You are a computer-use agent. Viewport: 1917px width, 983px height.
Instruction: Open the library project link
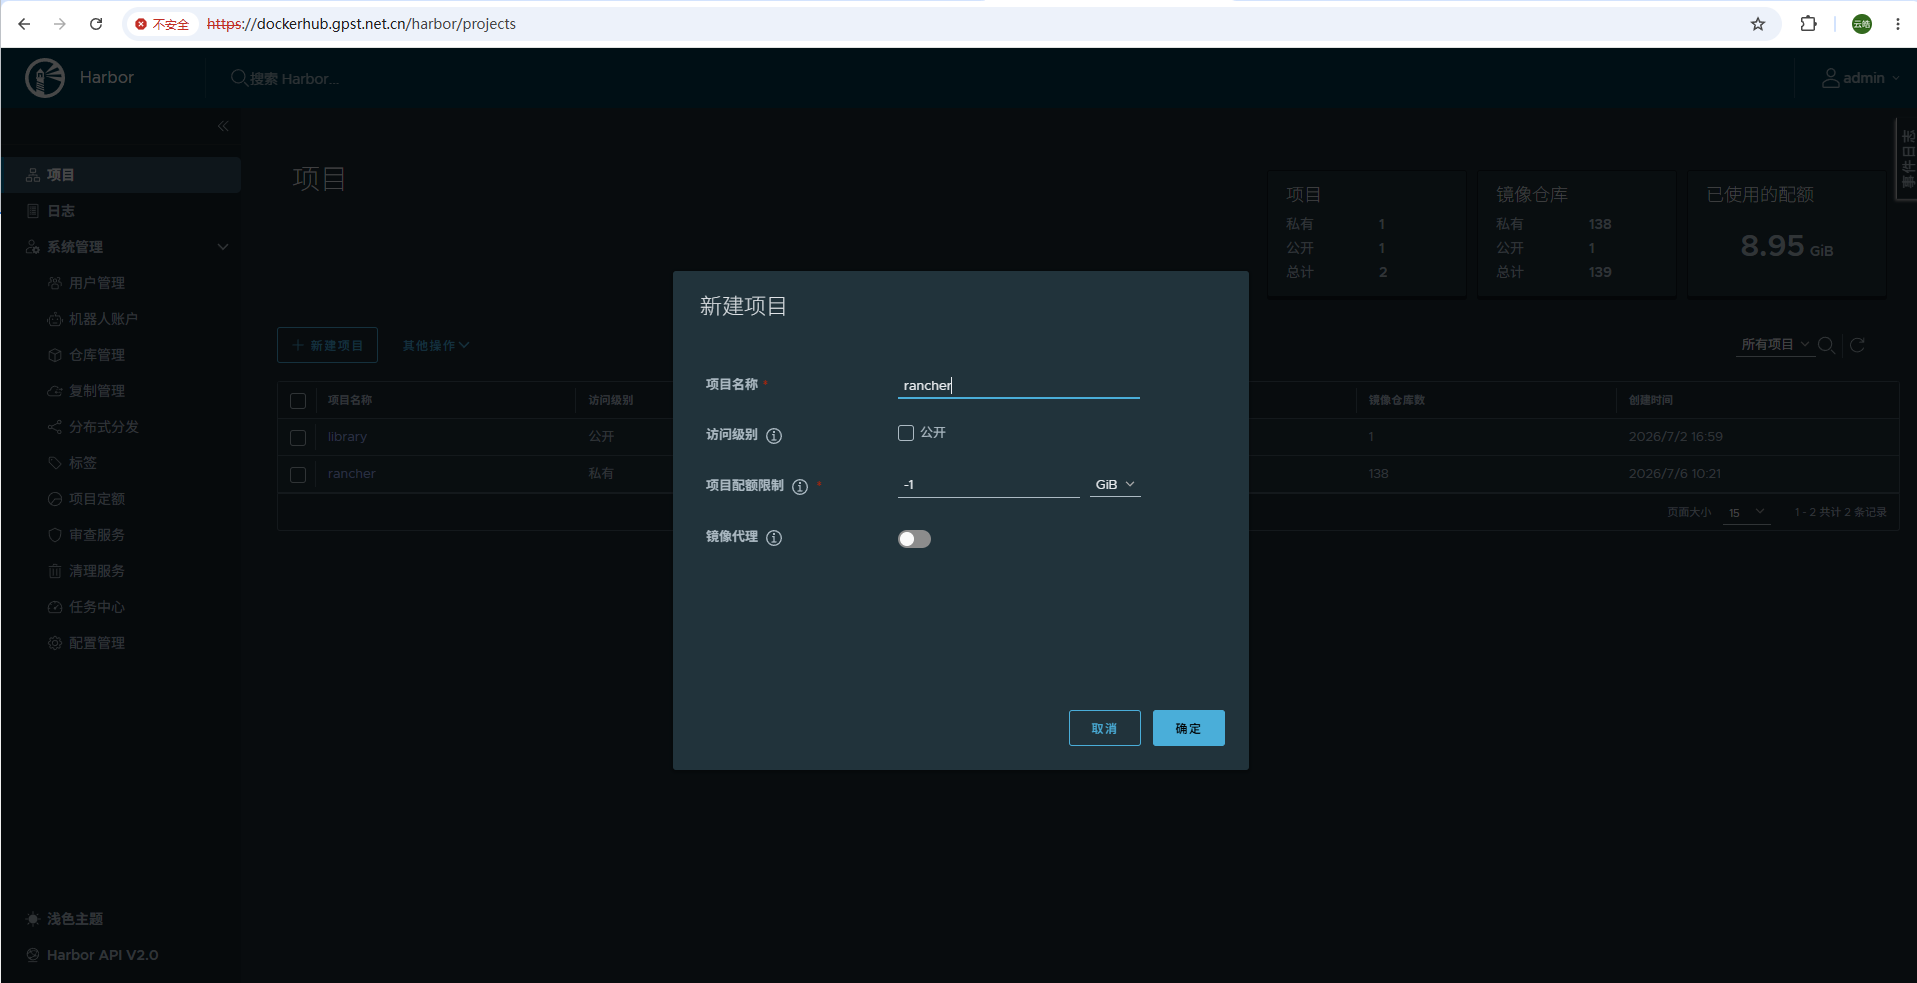click(x=347, y=437)
